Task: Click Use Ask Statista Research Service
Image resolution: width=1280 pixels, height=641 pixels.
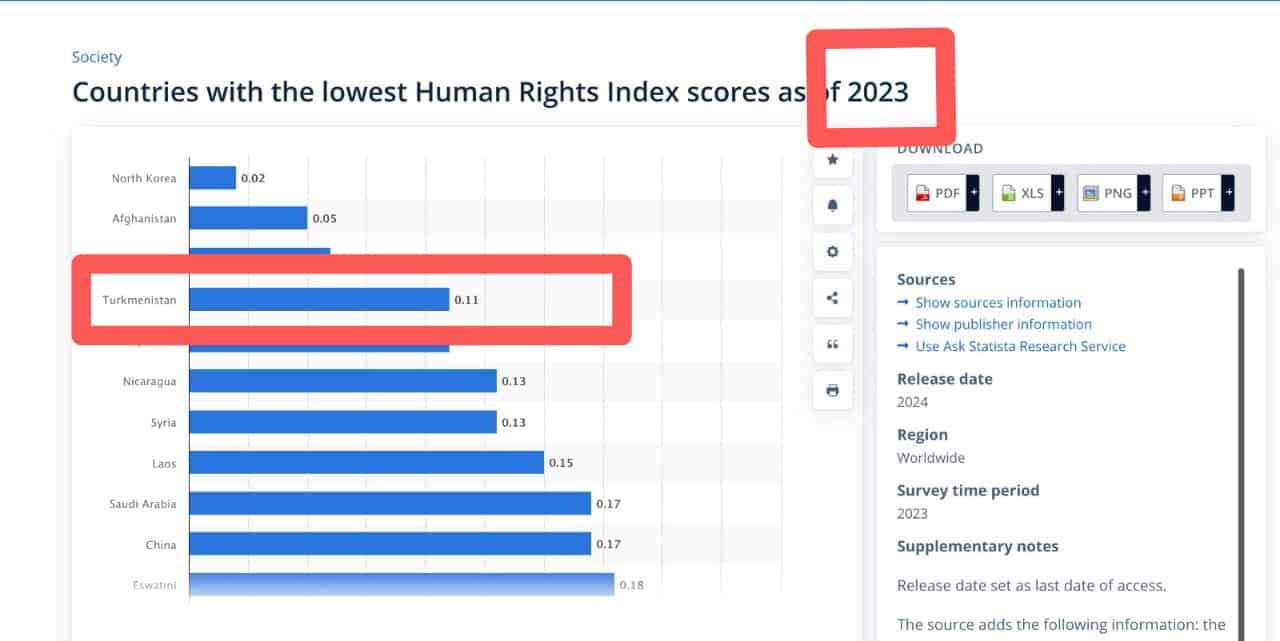Action: [1020, 347]
